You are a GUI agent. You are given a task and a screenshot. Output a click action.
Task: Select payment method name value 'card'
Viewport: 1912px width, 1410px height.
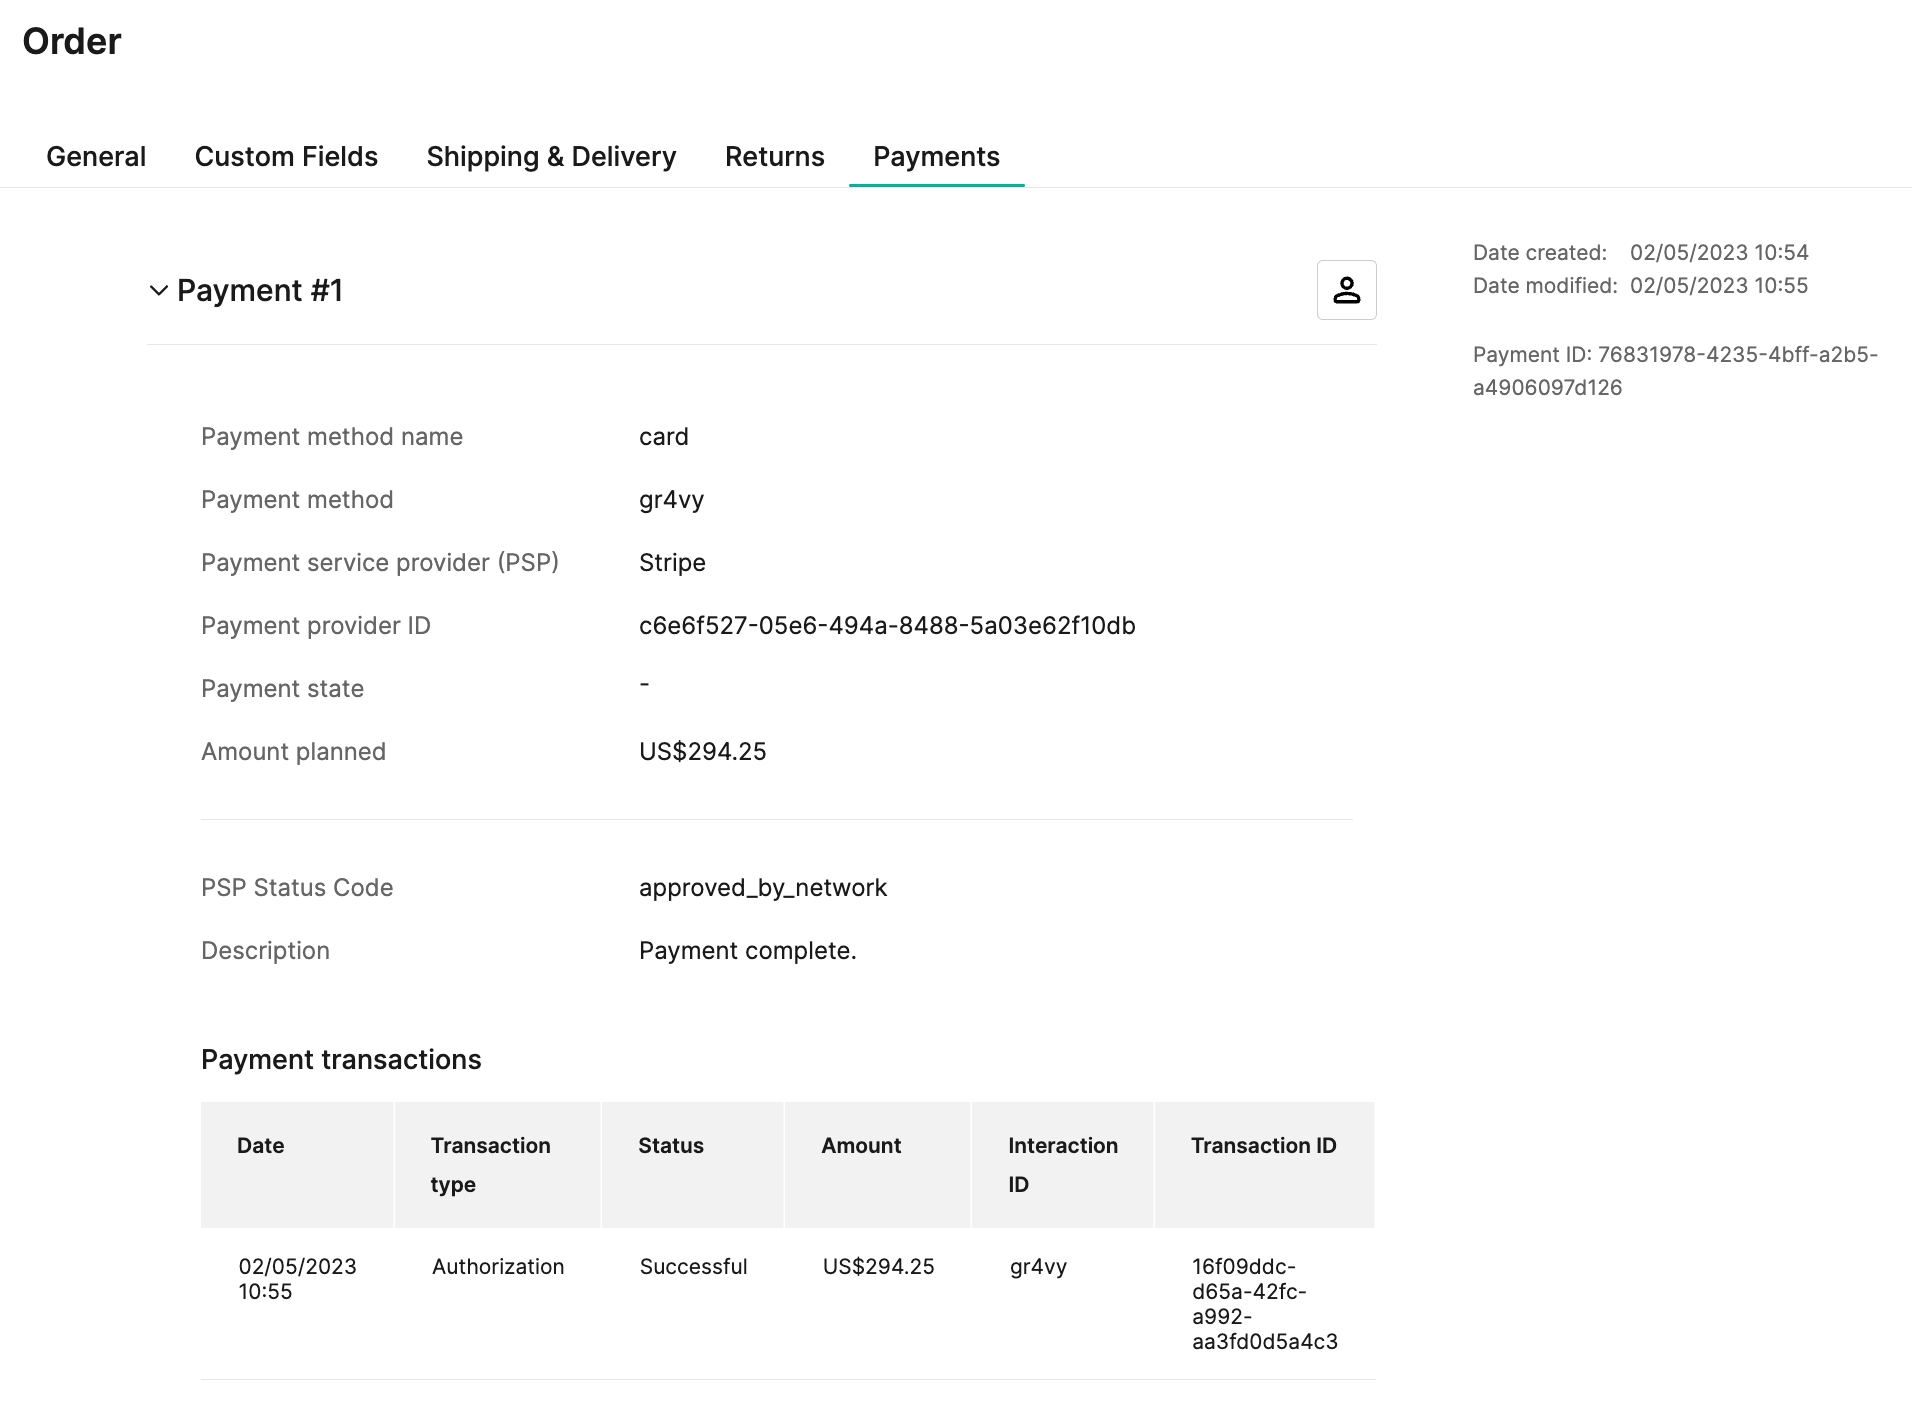[x=664, y=437]
